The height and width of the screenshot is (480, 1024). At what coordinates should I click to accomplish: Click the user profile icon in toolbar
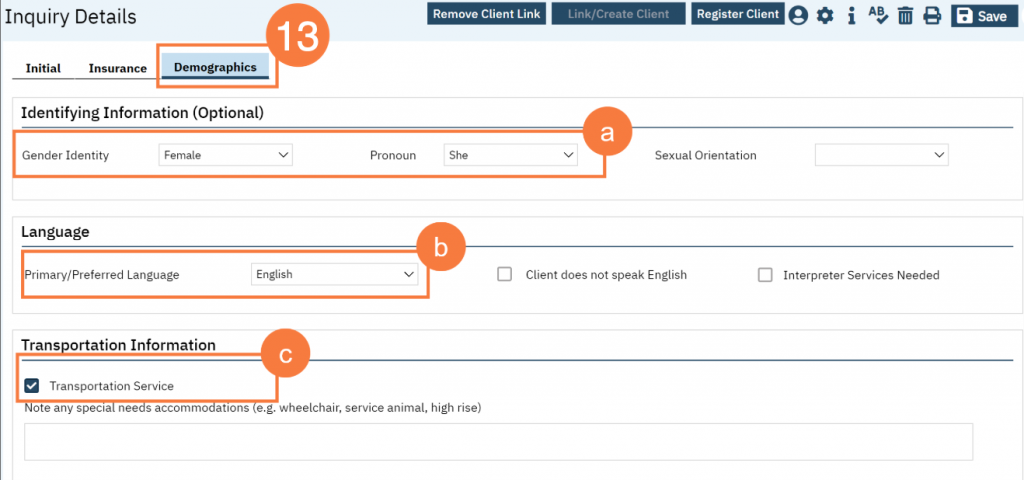(x=798, y=15)
